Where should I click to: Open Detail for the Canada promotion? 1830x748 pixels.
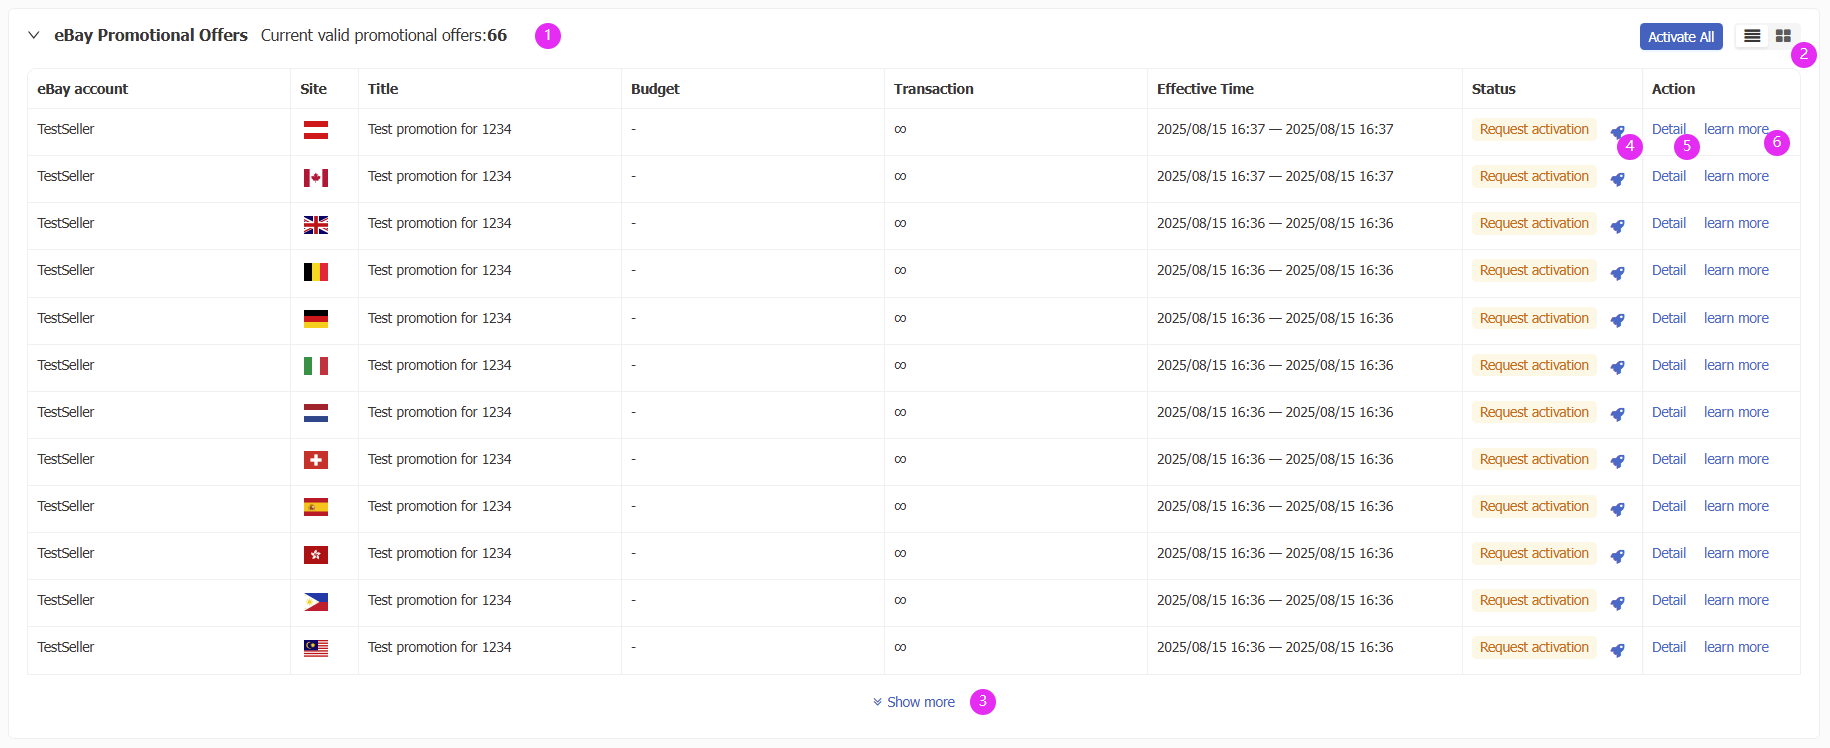pyautogui.click(x=1669, y=176)
